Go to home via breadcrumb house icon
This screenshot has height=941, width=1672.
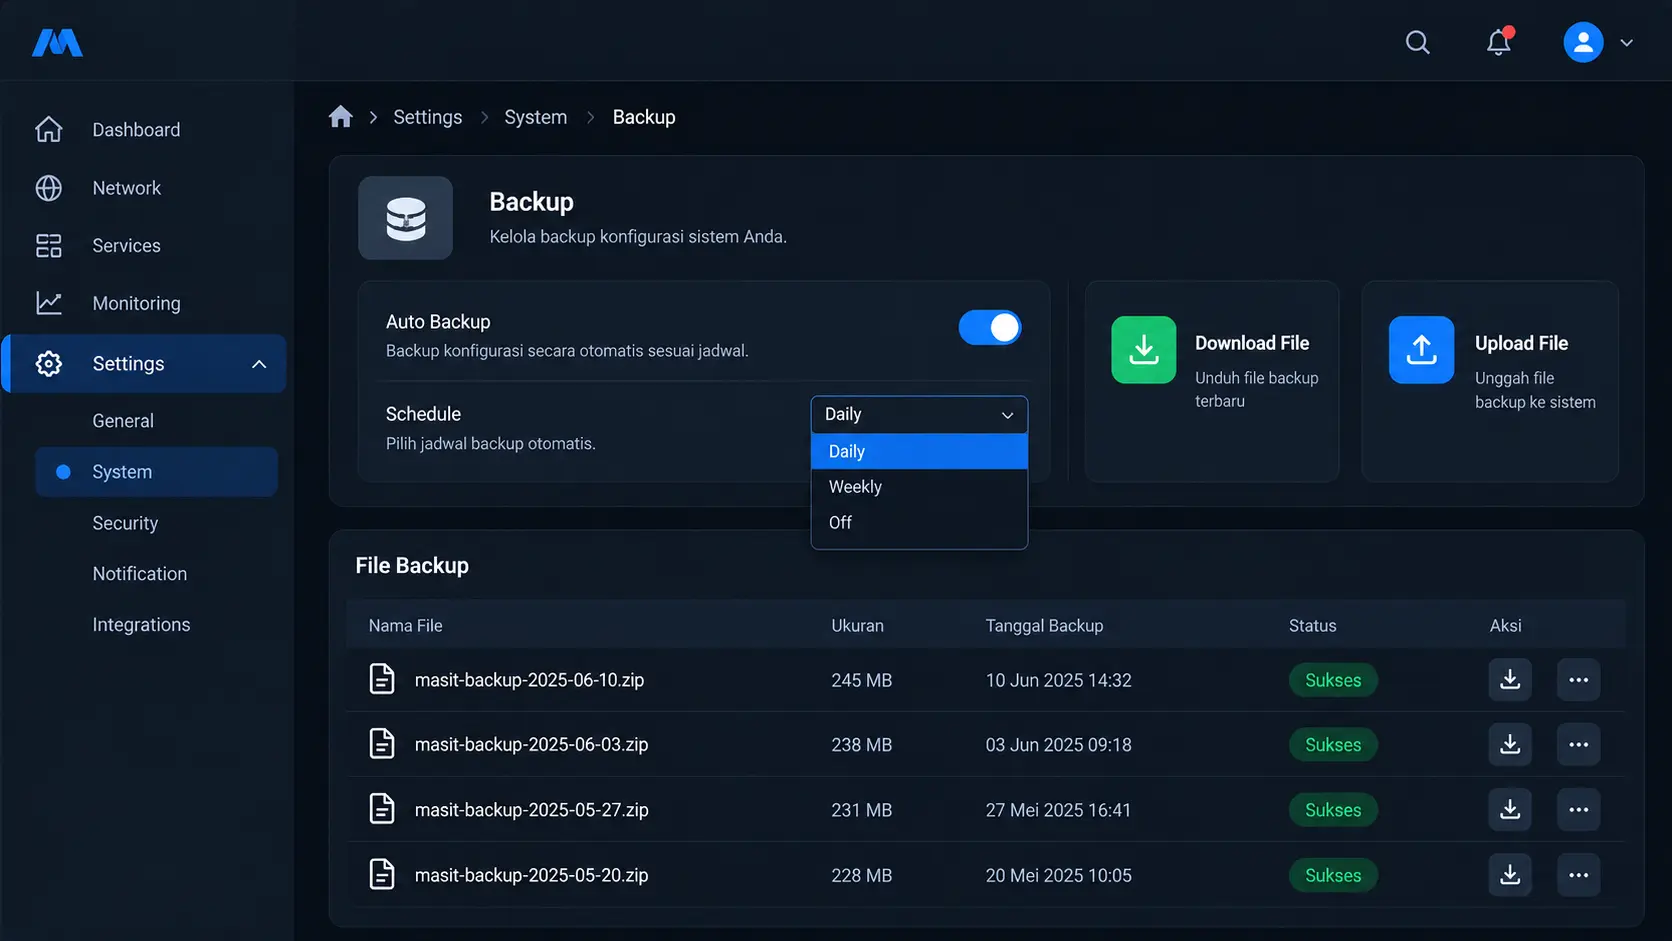340,117
